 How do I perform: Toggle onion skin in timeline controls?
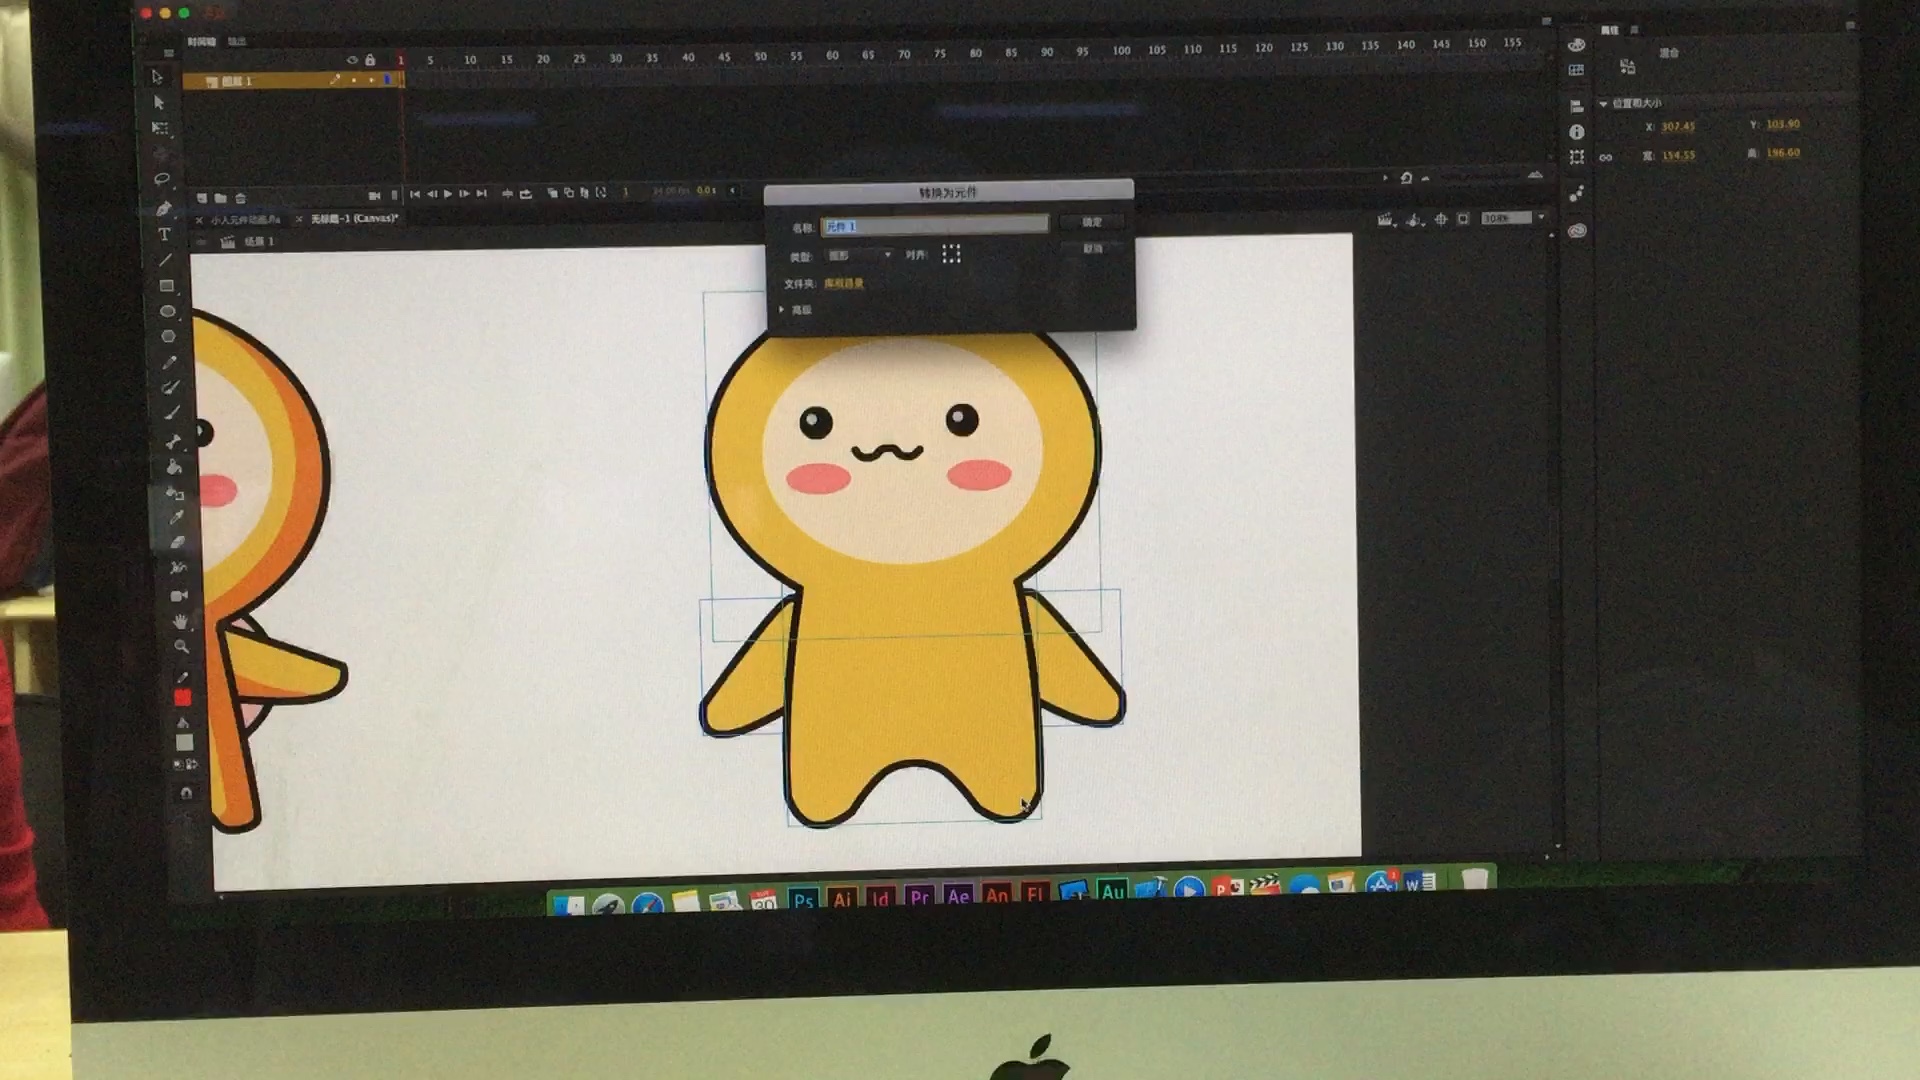click(553, 193)
